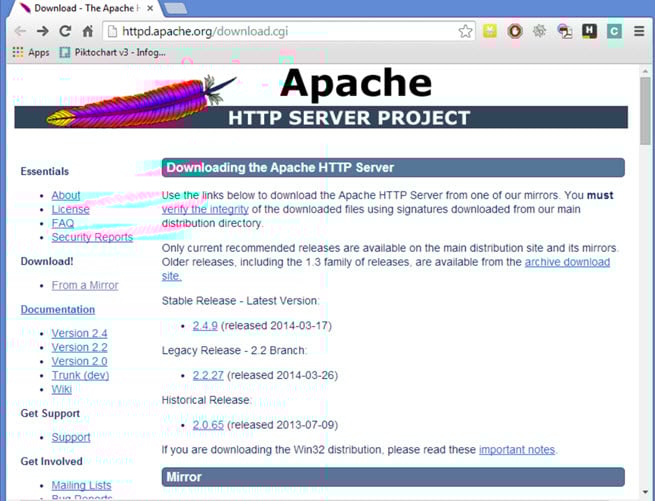Follow the verify the integrity link
Viewport: 655px width, 501px height.
click(205, 209)
